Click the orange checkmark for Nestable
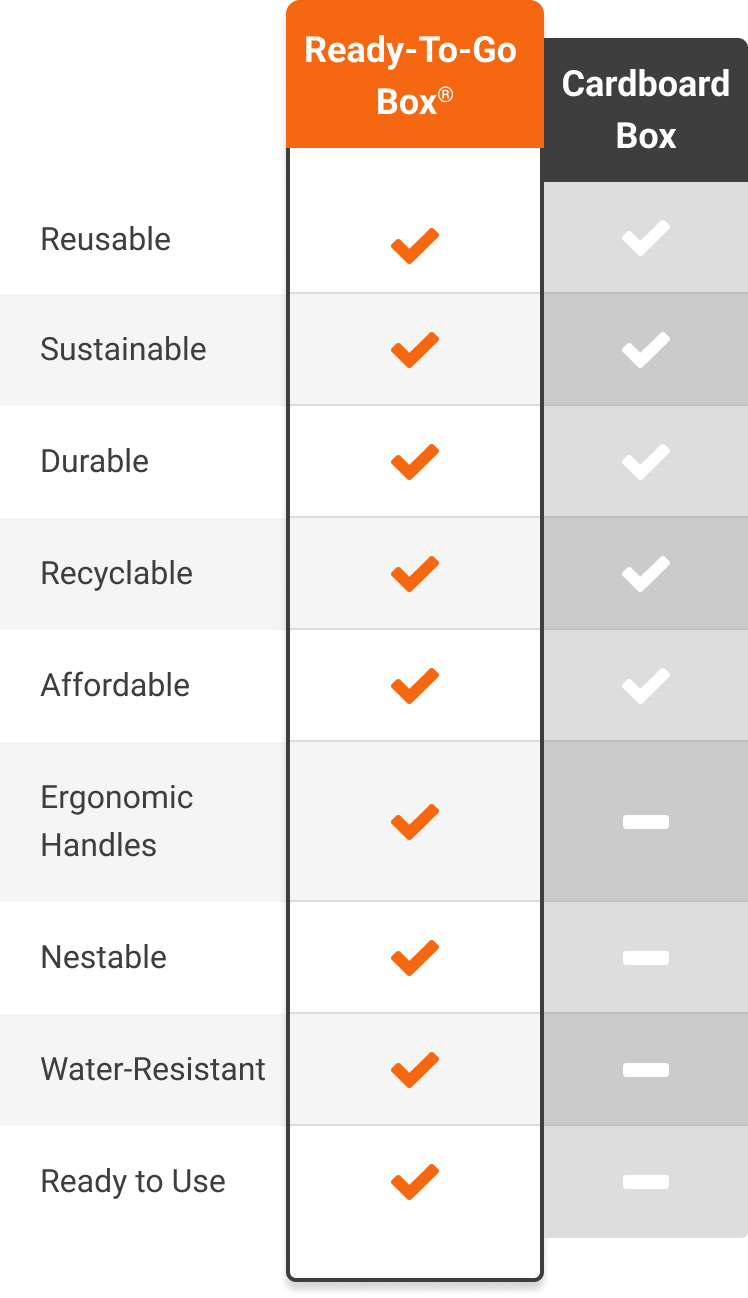The width and height of the screenshot is (748, 1298). pos(414,958)
